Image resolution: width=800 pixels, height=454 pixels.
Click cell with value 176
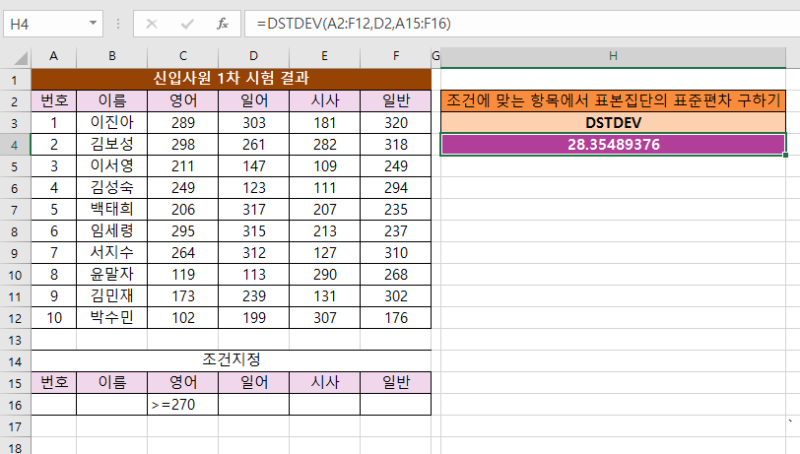click(396, 318)
